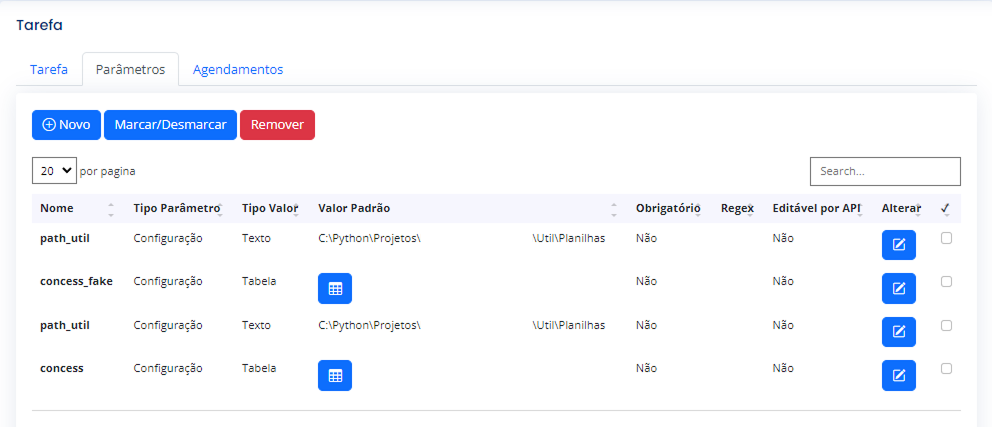Open table icon for concess_fake row
The width and height of the screenshot is (992, 427).
tap(335, 288)
